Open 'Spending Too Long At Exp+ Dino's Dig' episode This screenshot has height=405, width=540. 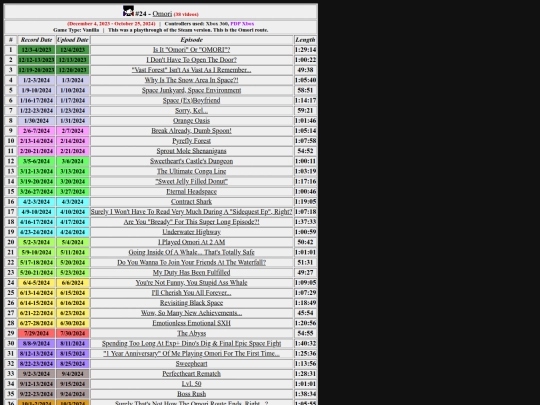(191, 344)
